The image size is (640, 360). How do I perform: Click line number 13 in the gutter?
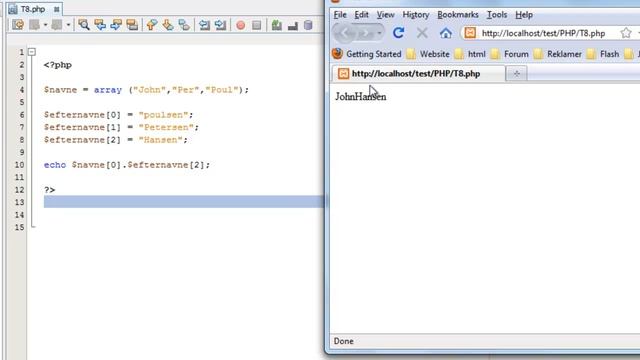pos(19,202)
